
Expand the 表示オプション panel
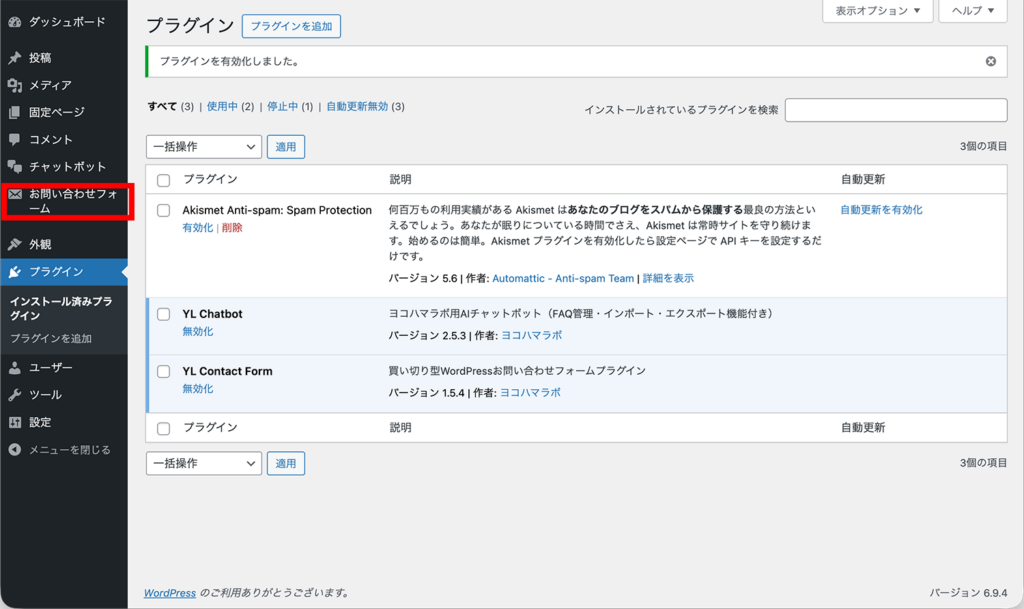coord(877,11)
